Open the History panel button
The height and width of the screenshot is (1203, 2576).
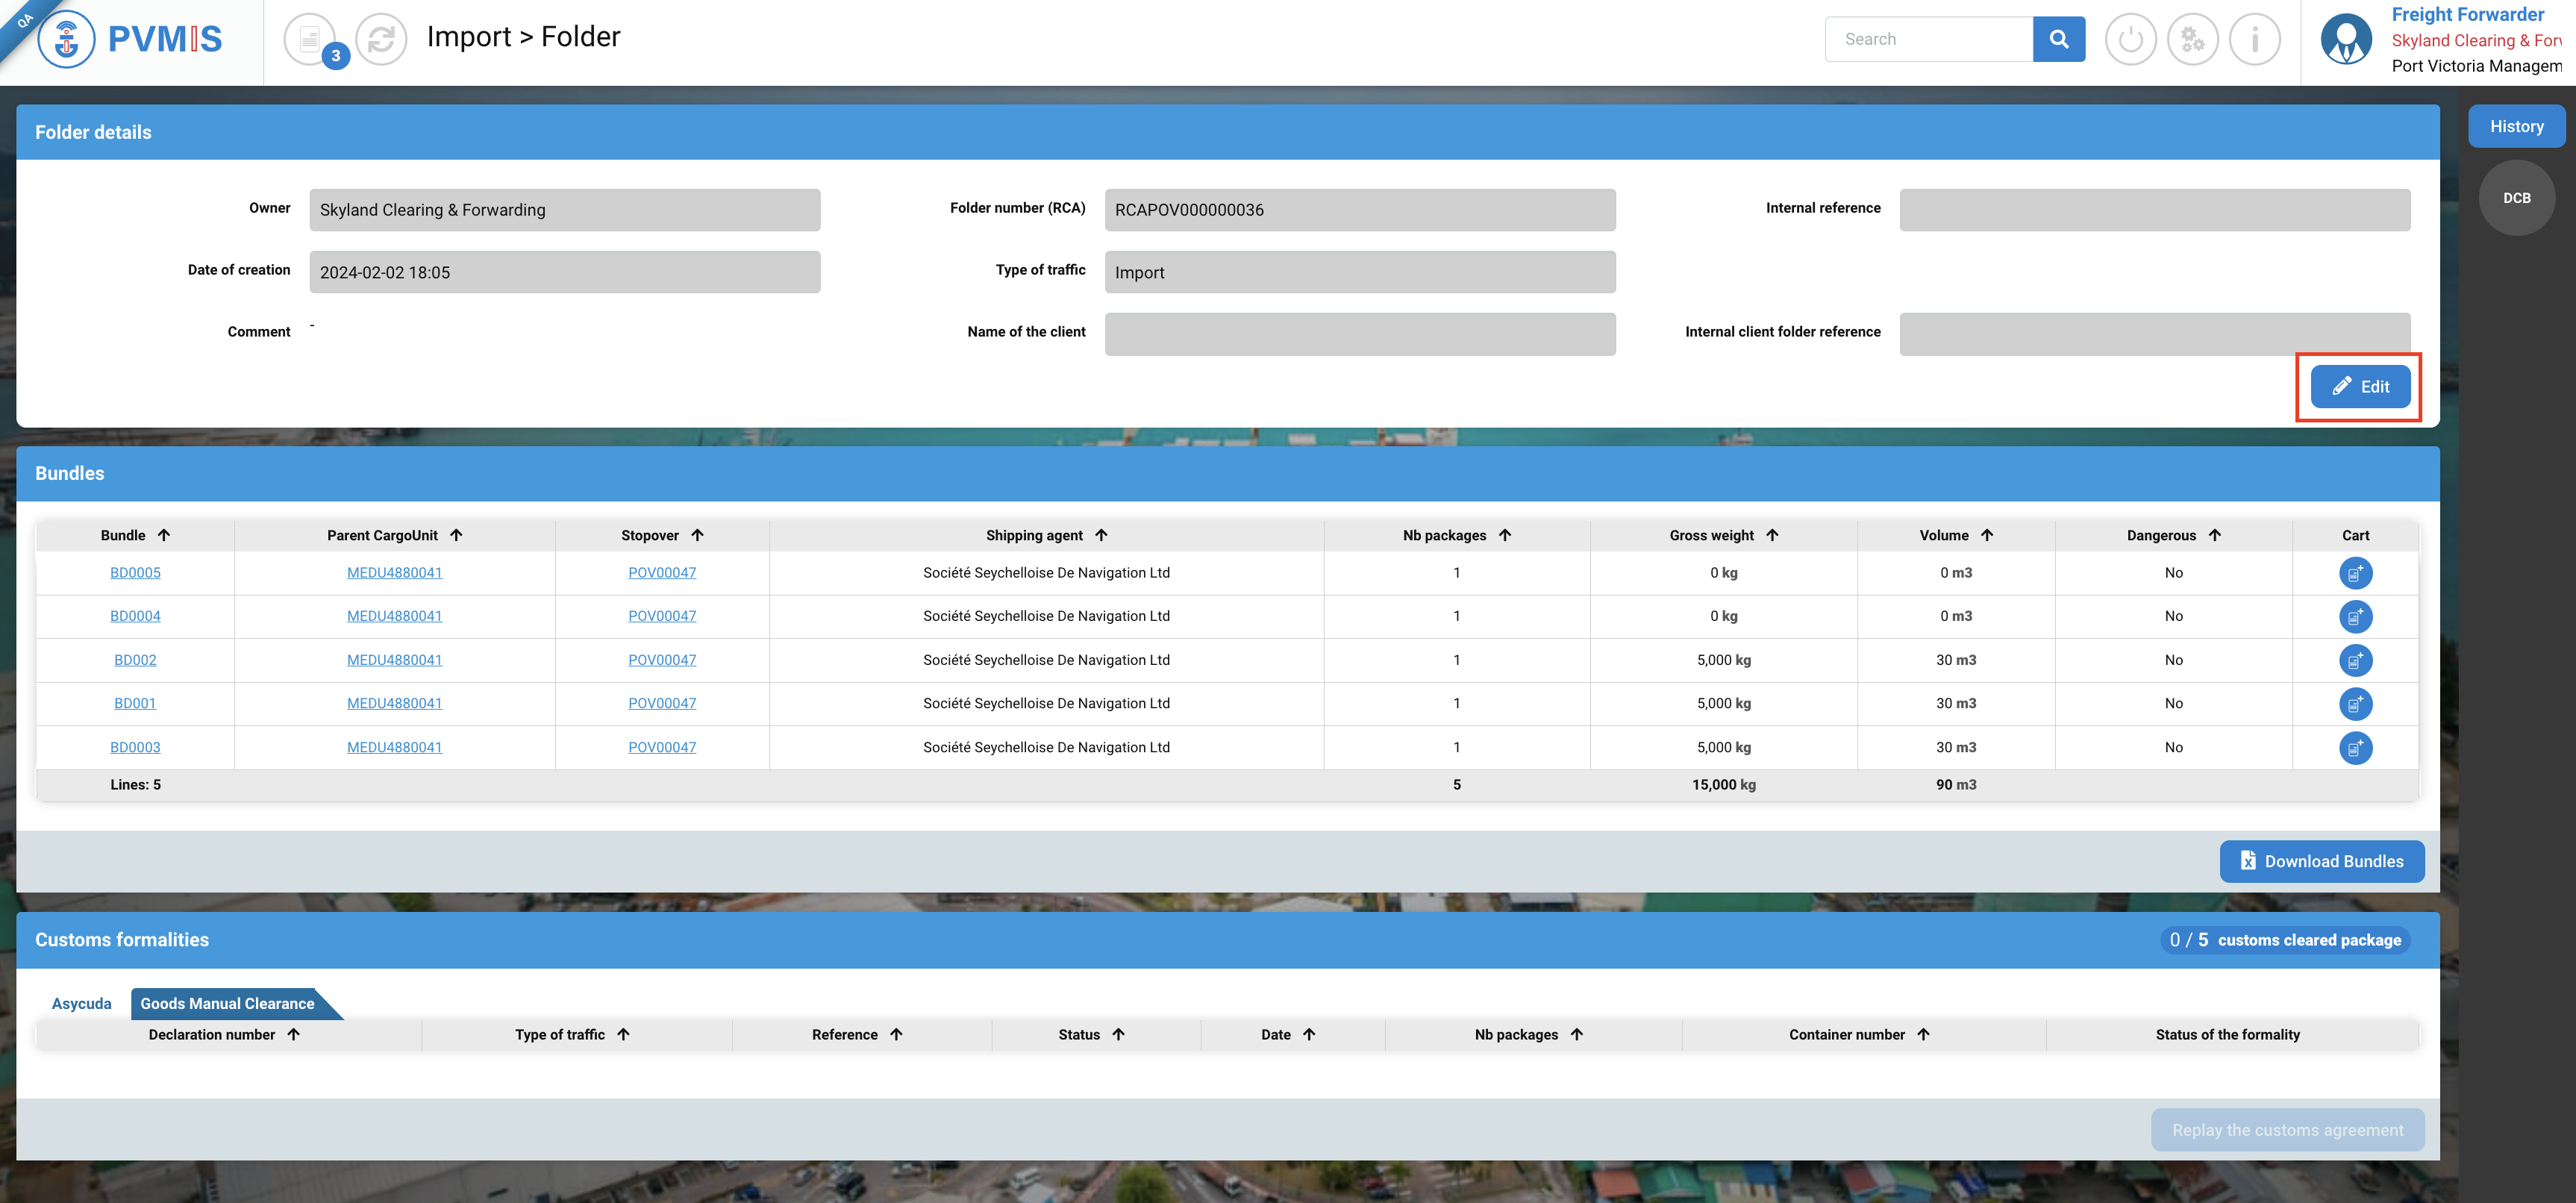(x=2516, y=126)
